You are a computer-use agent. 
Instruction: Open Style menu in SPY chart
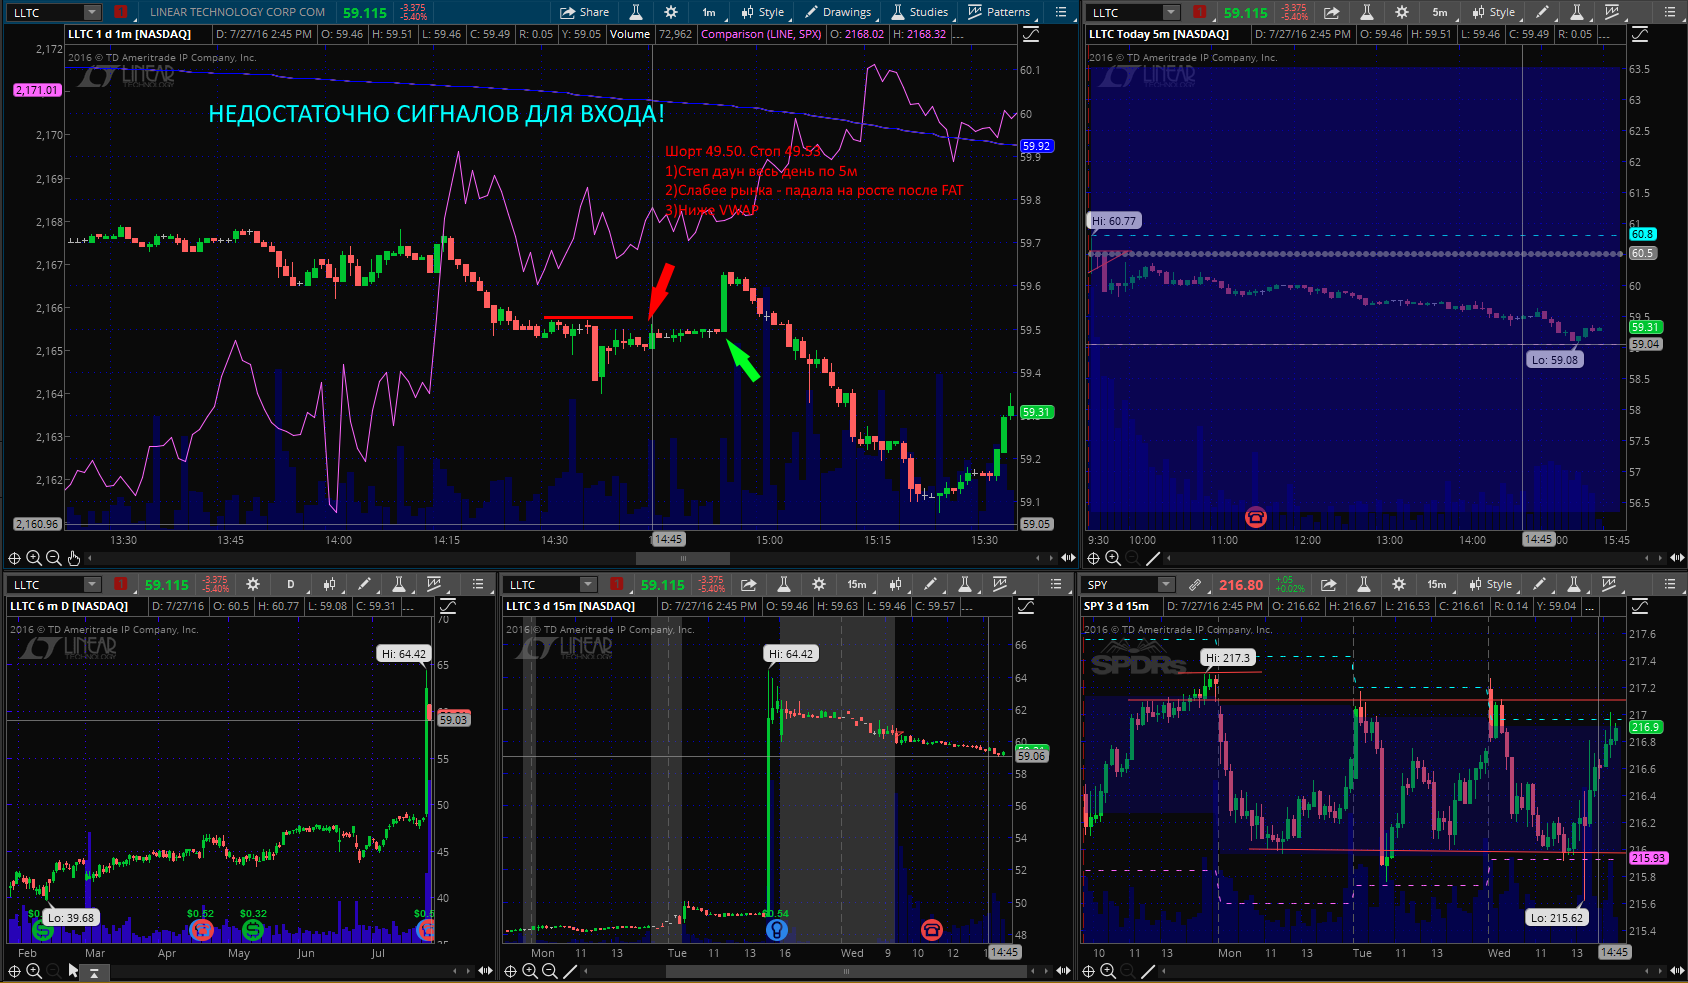click(x=1490, y=584)
